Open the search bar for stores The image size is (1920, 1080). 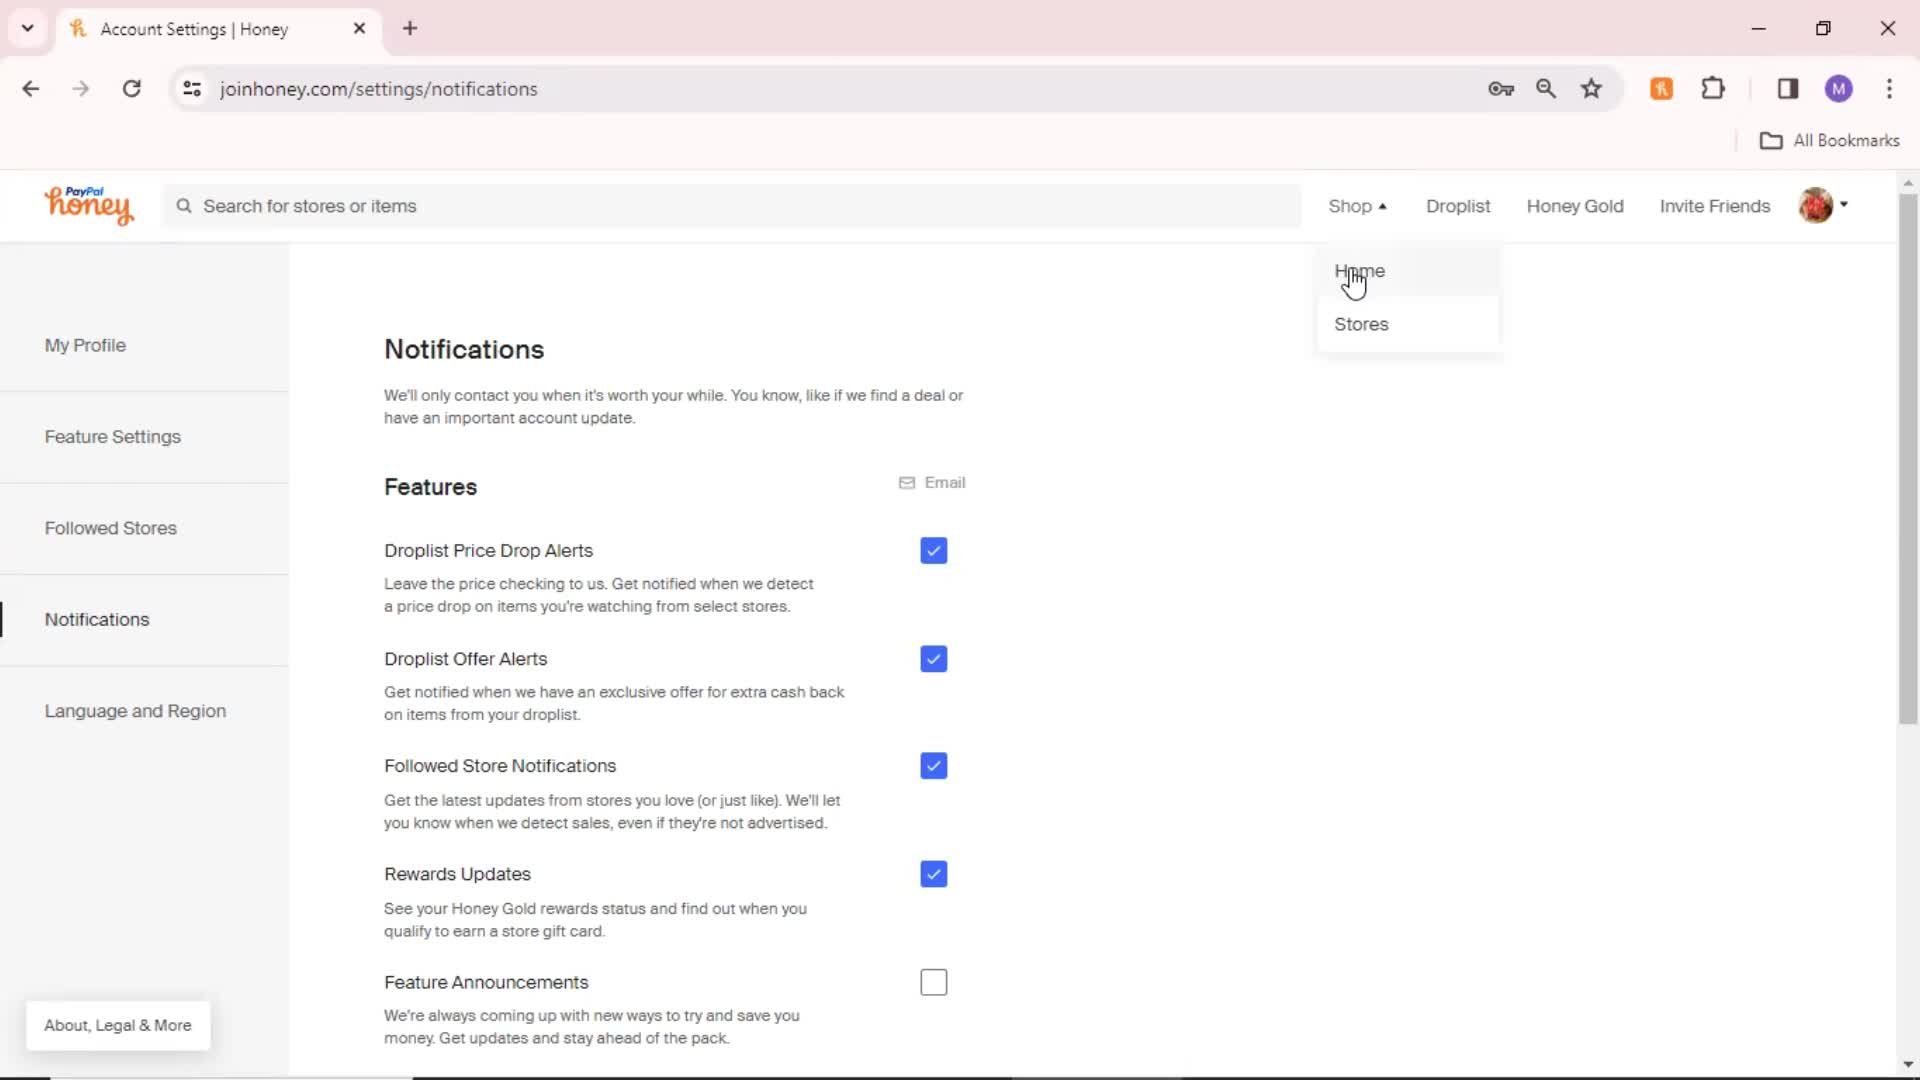[731, 206]
